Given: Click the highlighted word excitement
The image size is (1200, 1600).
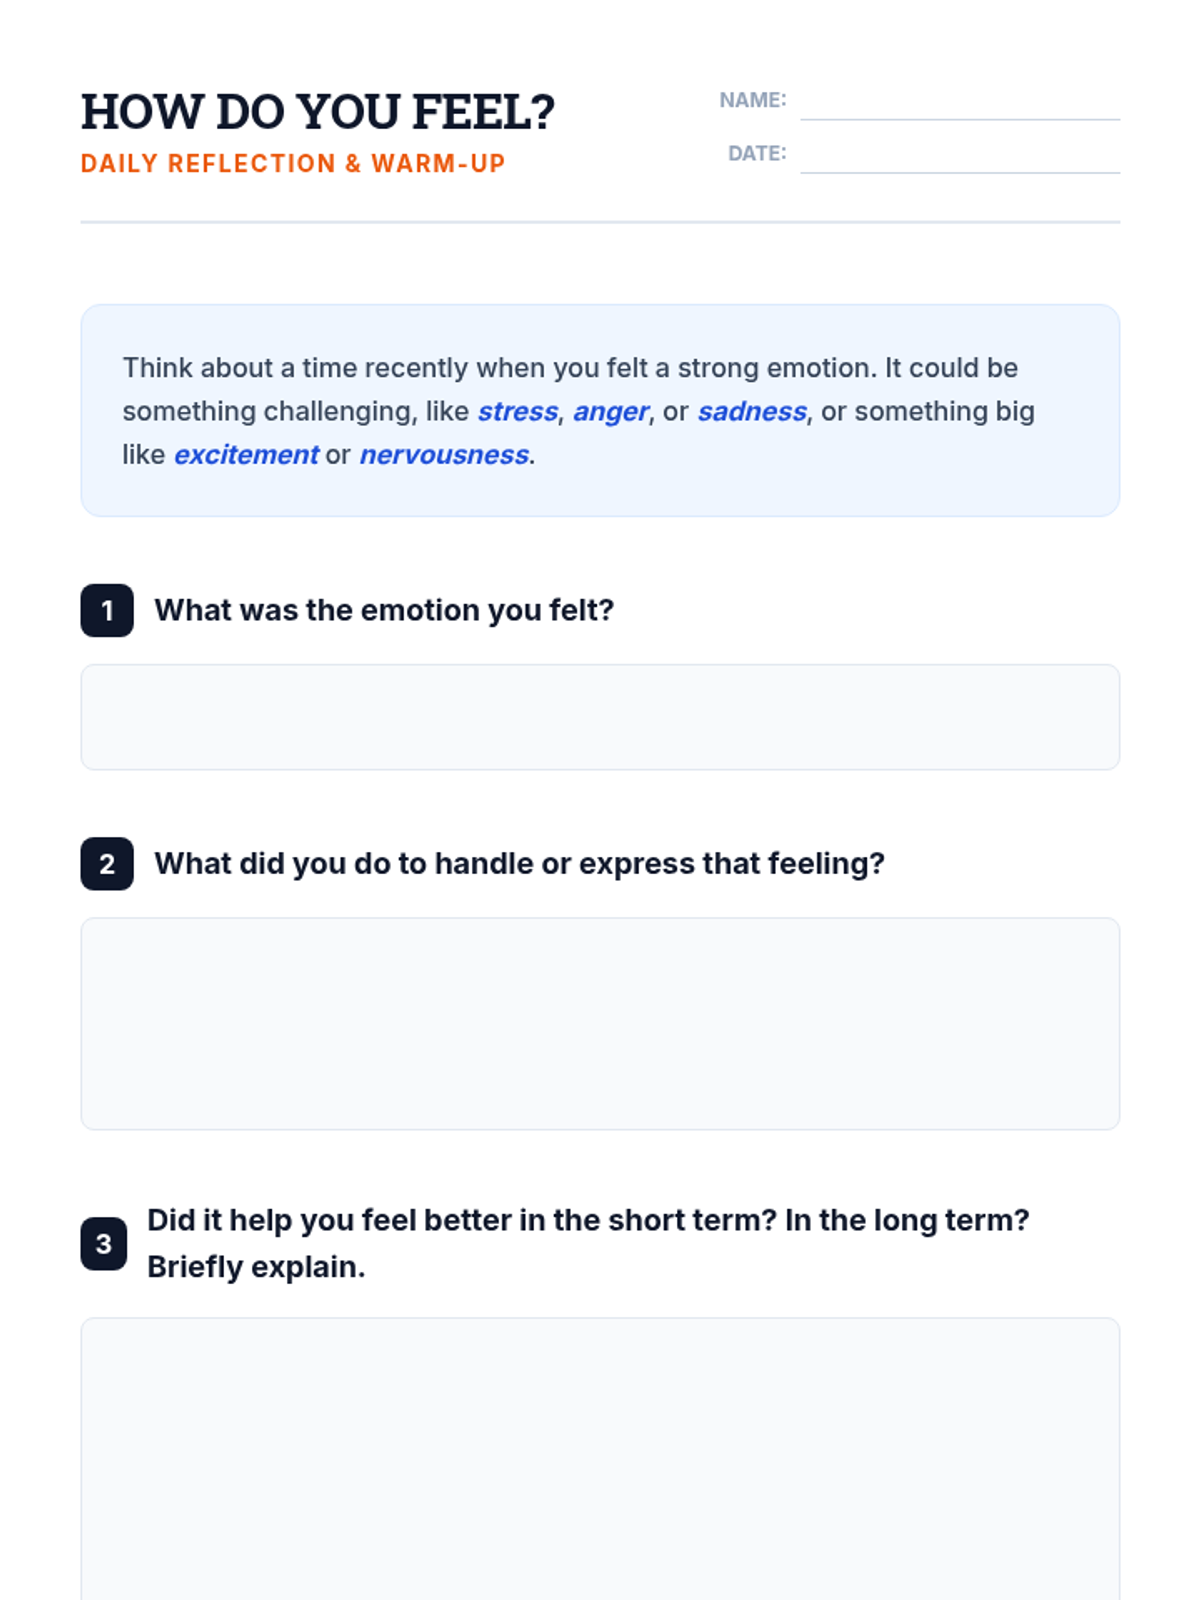Looking at the screenshot, I should (x=246, y=455).
